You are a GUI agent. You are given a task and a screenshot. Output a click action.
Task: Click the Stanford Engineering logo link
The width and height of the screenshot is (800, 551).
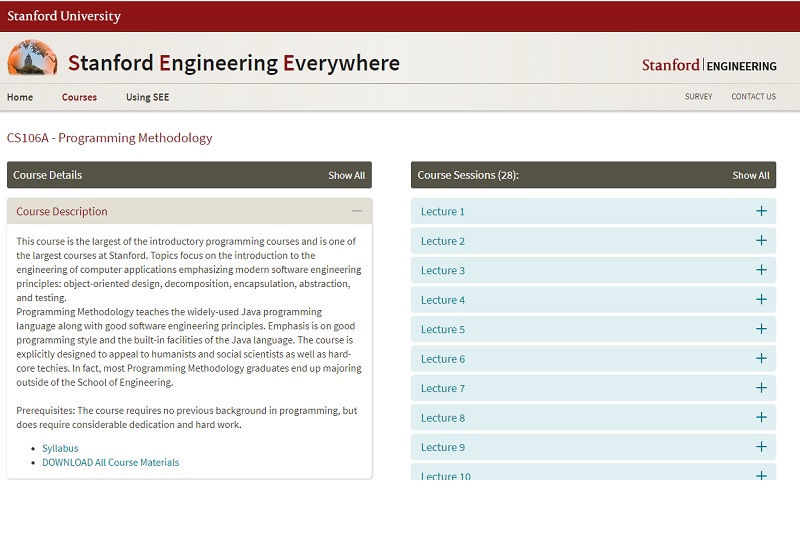click(709, 65)
